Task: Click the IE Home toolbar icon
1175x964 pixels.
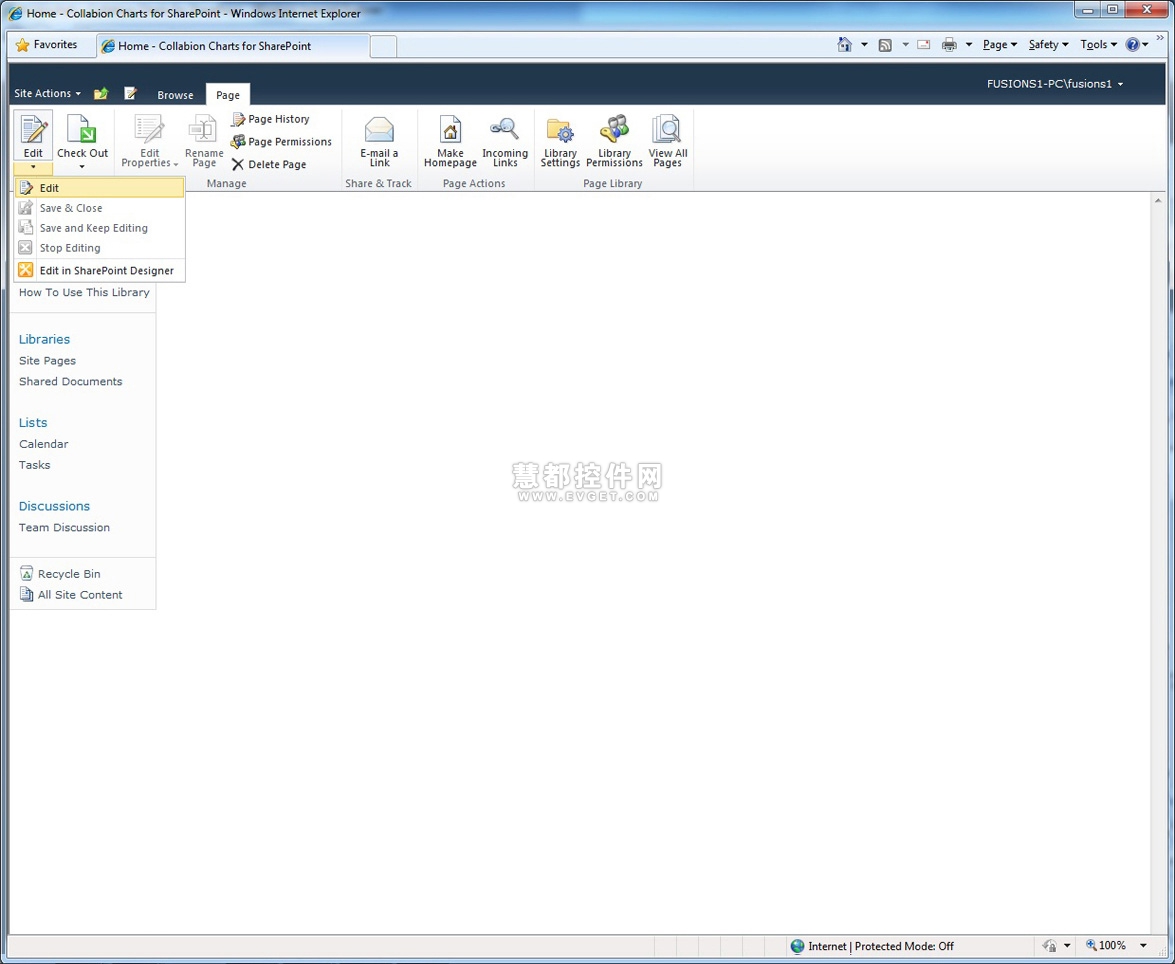Action: pos(845,45)
